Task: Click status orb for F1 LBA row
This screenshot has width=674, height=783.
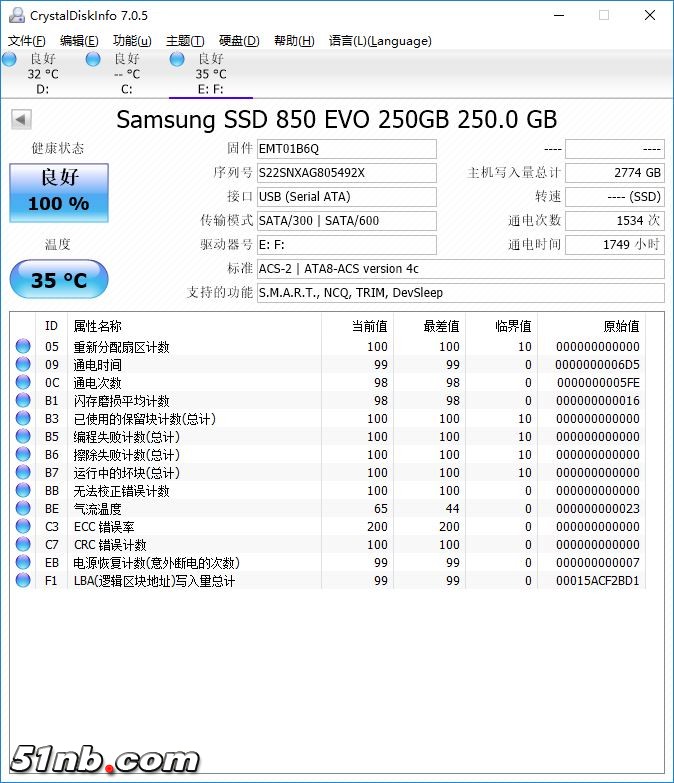Action: coord(23,581)
